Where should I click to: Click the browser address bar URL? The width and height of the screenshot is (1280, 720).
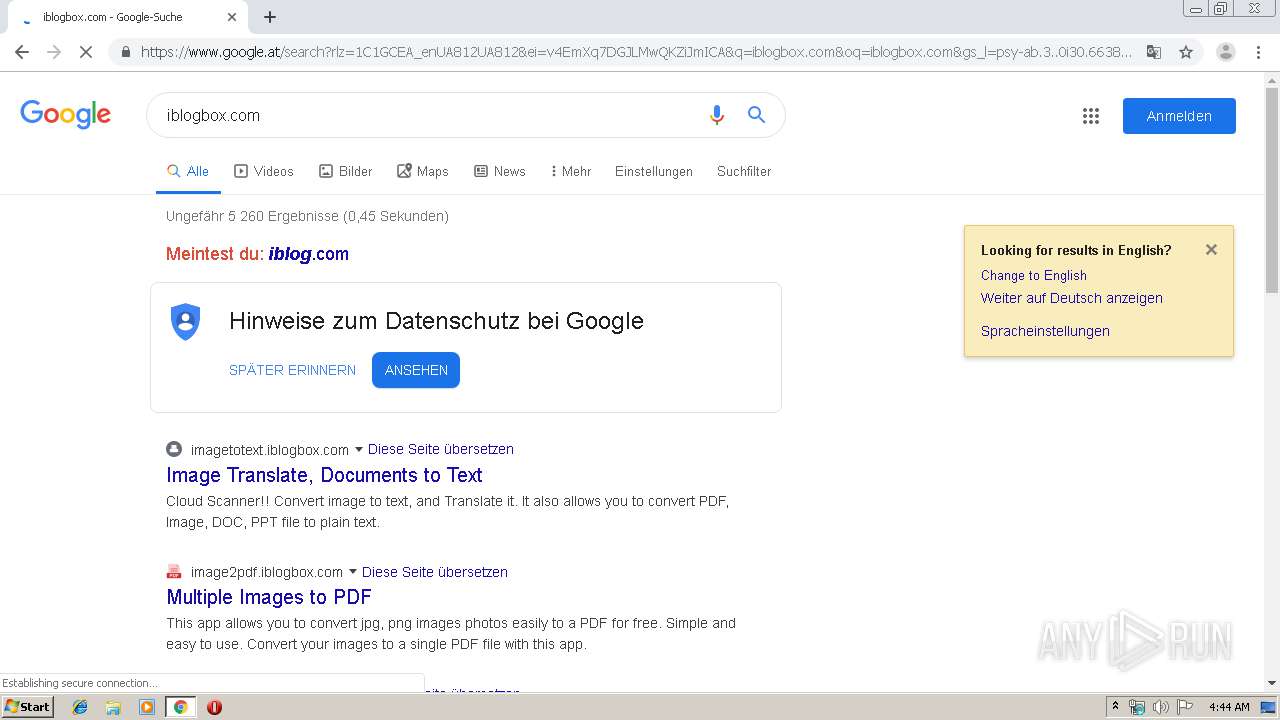pyautogui.click(x=636, y=52)
